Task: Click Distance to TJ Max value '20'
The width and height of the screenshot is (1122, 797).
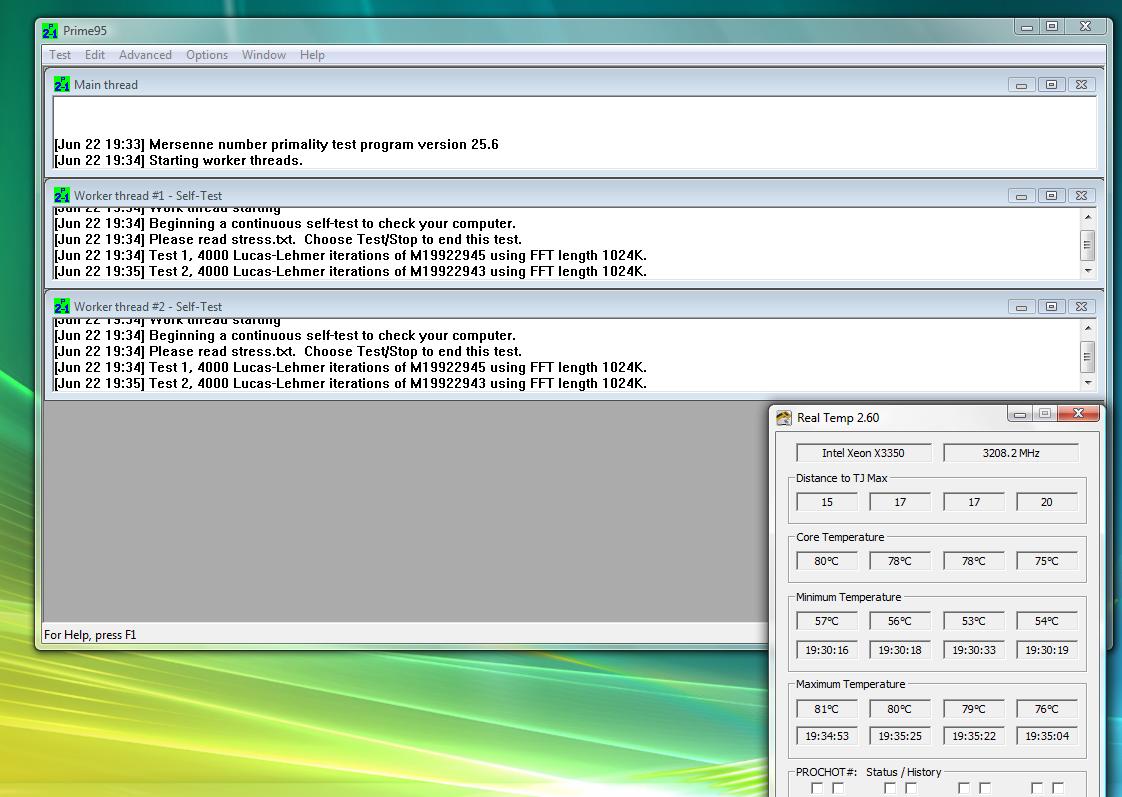Action: click(x=1046, y=502)
